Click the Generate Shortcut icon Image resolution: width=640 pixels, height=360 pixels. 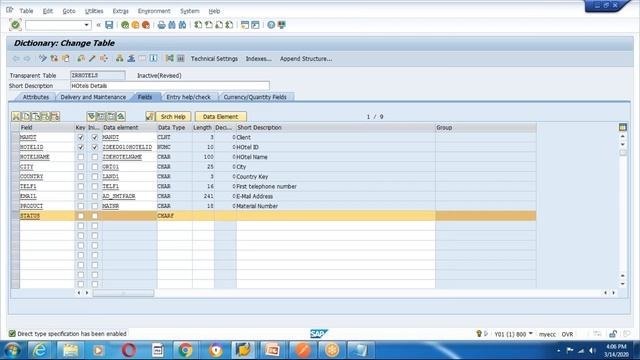point(255,25)
